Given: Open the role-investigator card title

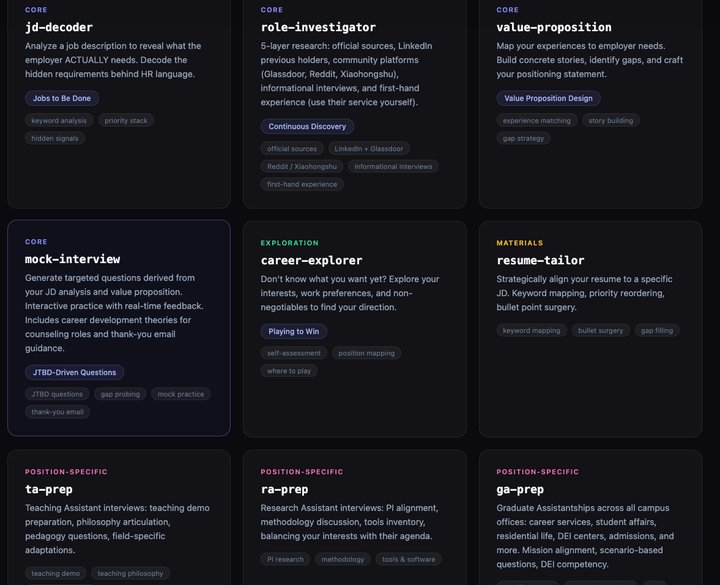Looking at the screenshot, I should 318,28.
